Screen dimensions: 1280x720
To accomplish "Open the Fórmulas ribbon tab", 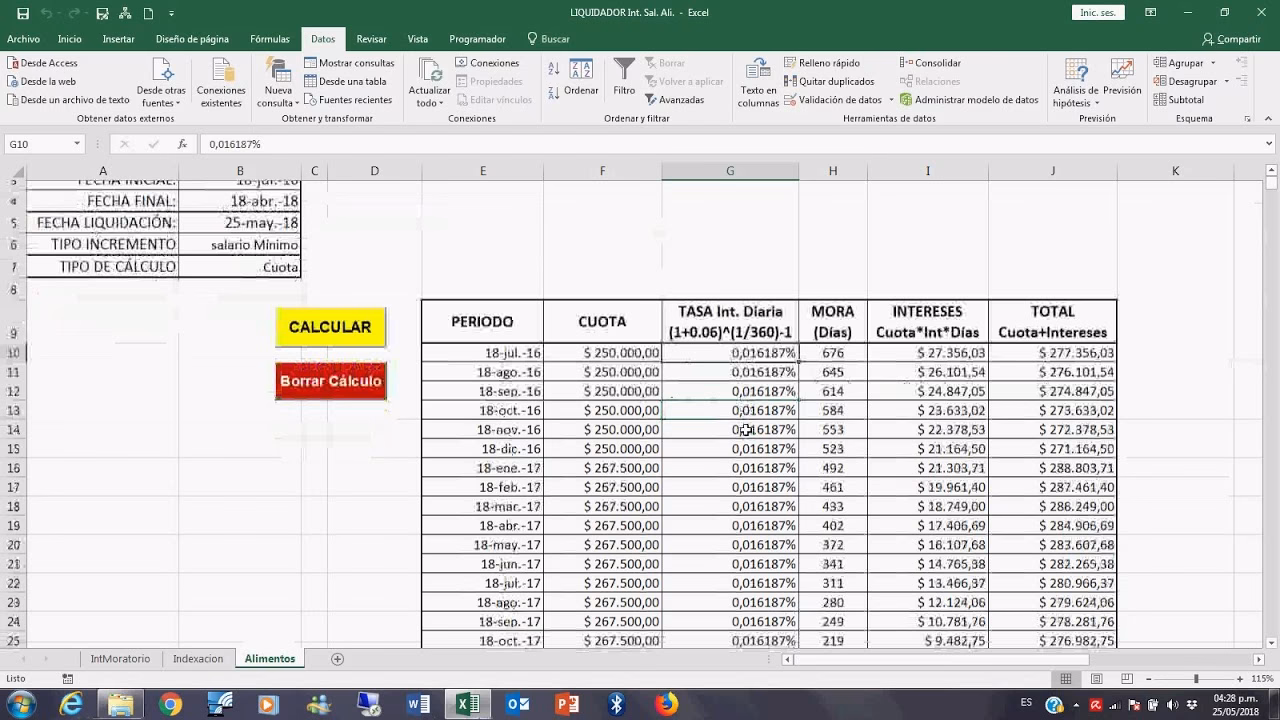I will tap(269, 39).
